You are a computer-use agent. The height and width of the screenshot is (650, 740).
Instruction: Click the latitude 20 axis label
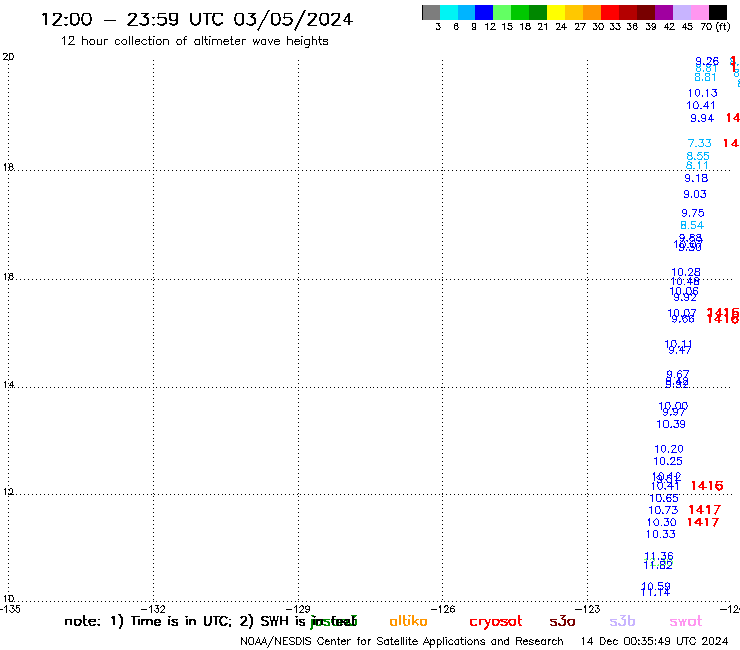click(8, 57)
